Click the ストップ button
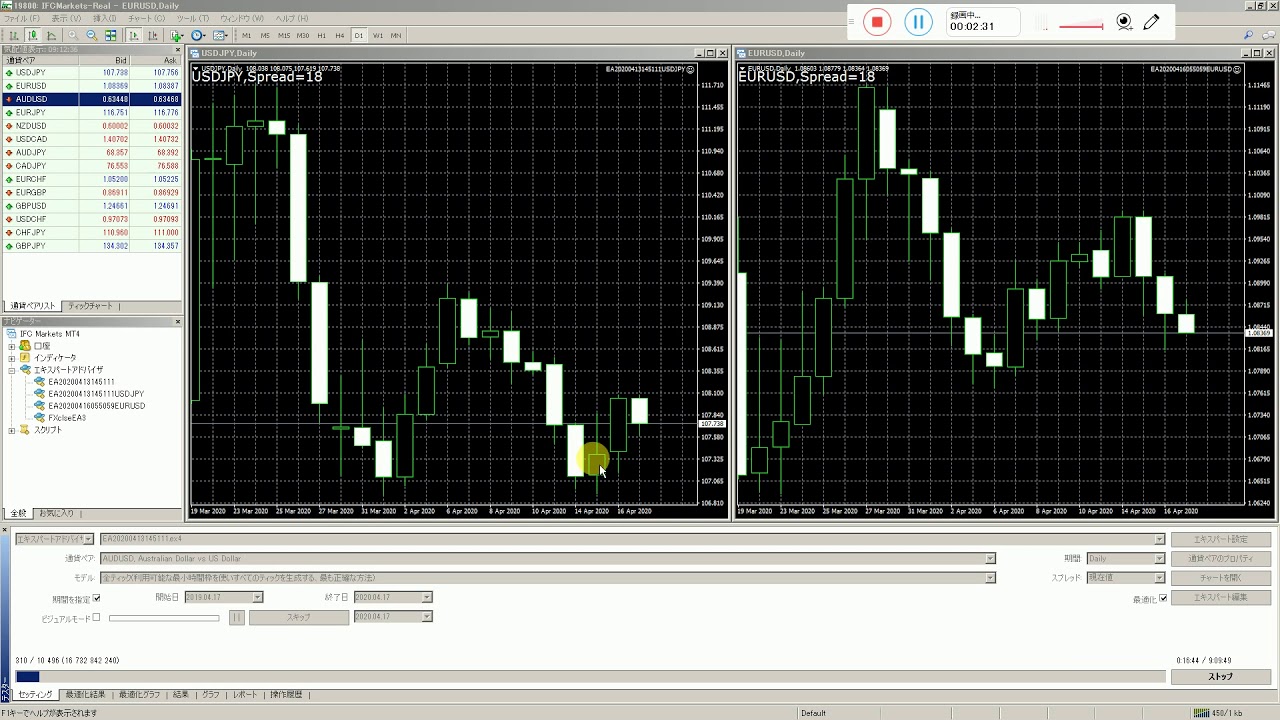1280x720 pixels. tap(1220, 677)
